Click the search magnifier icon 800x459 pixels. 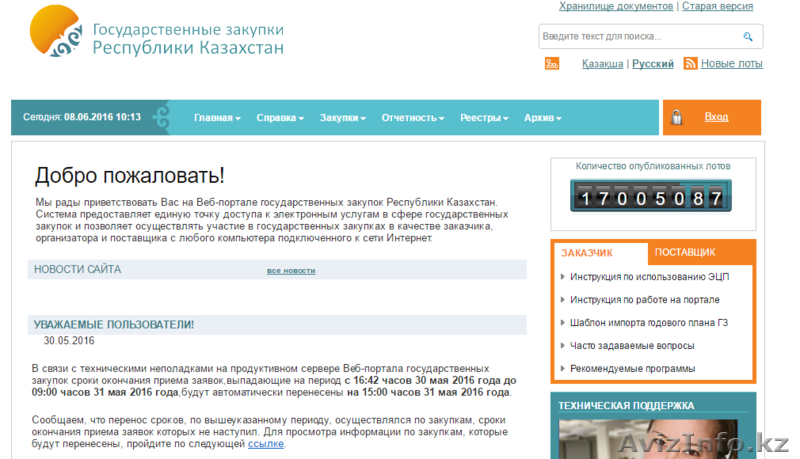(x=747, y=37)
